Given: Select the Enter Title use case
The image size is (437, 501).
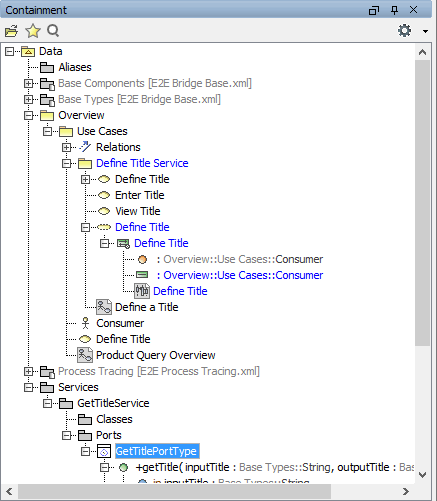Looking at the screenshot, I should click(x=140, y=195).
